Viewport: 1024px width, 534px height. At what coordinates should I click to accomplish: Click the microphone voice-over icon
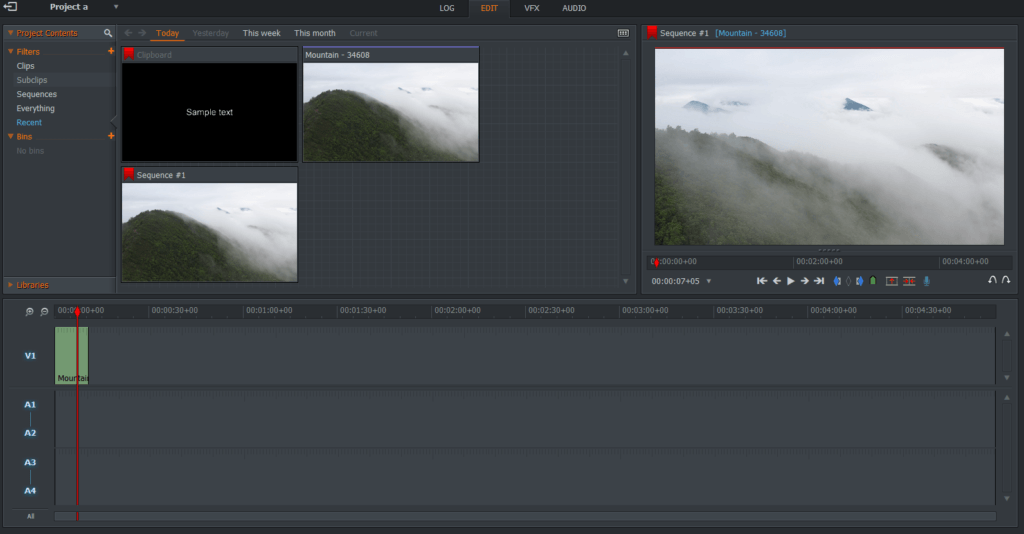926,281
